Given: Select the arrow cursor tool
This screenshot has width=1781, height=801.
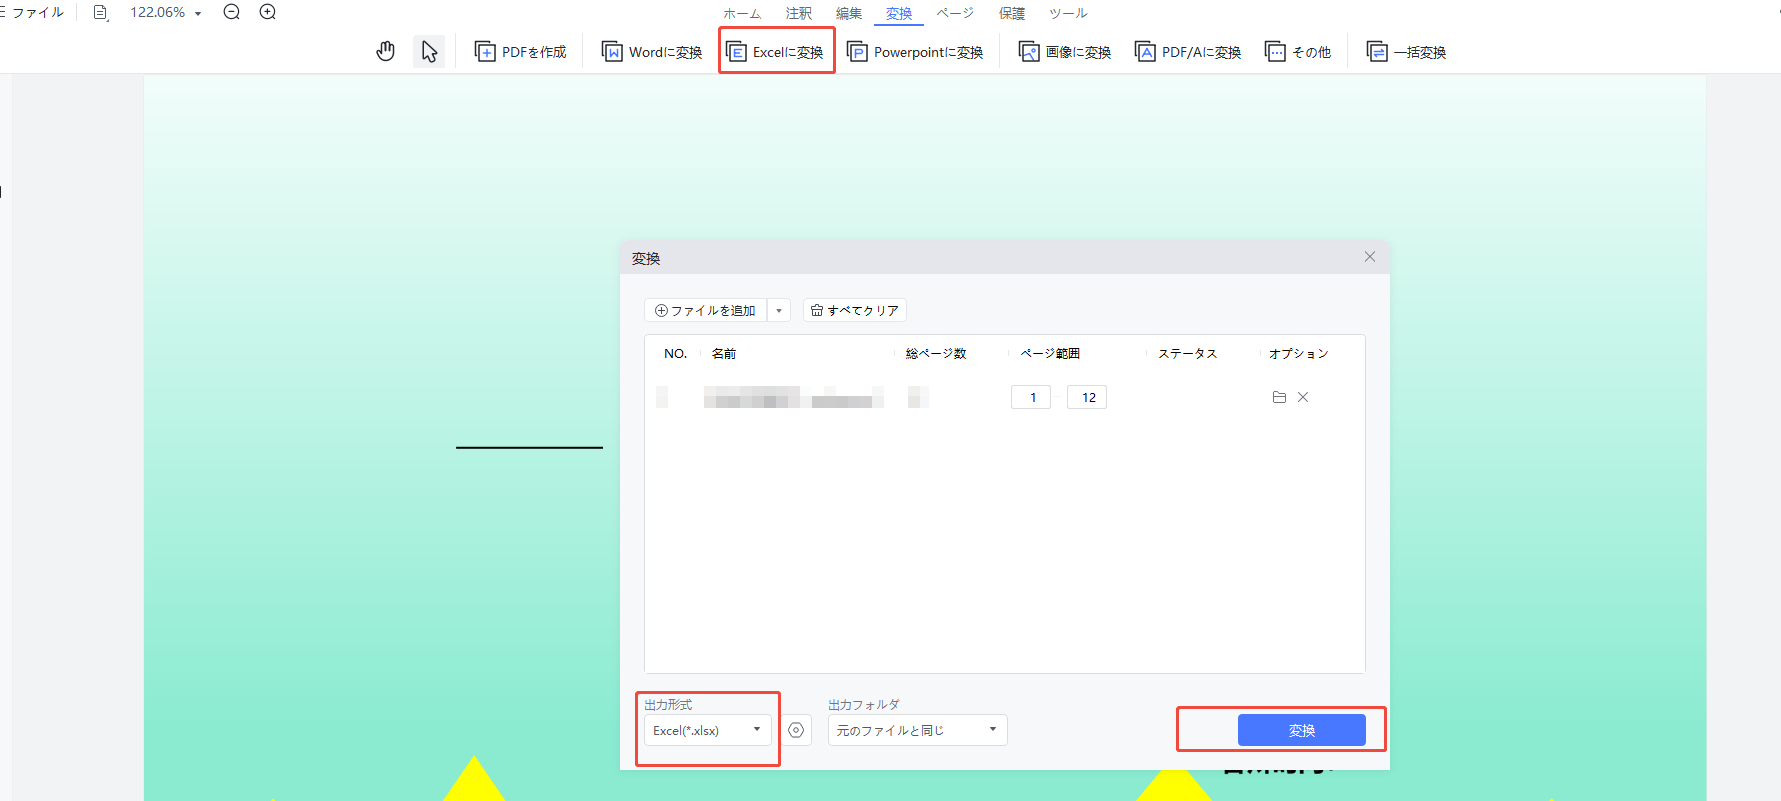Looking at the screenshot, I should [x=429, y=51].
